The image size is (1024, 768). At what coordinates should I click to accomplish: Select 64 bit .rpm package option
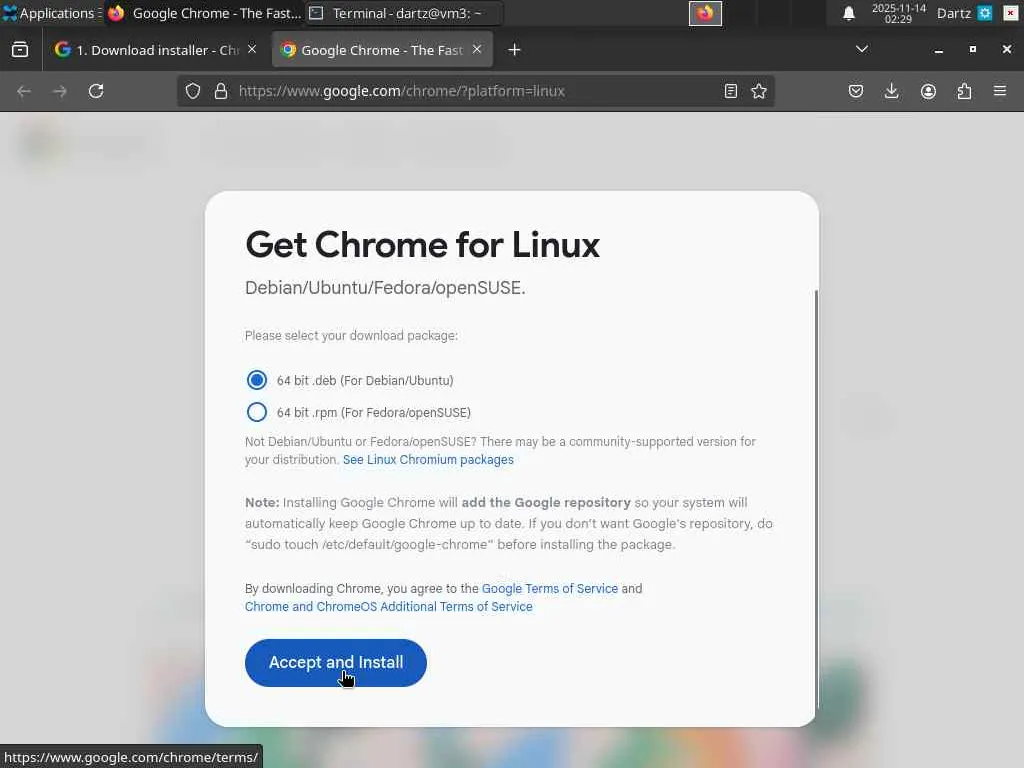[x=257, y=412]
